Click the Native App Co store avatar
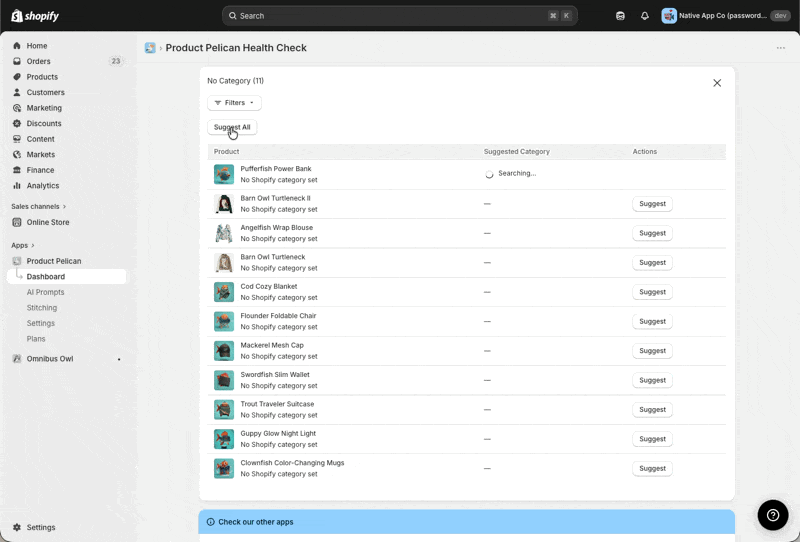The image size is (800, 542). [669, 16]
